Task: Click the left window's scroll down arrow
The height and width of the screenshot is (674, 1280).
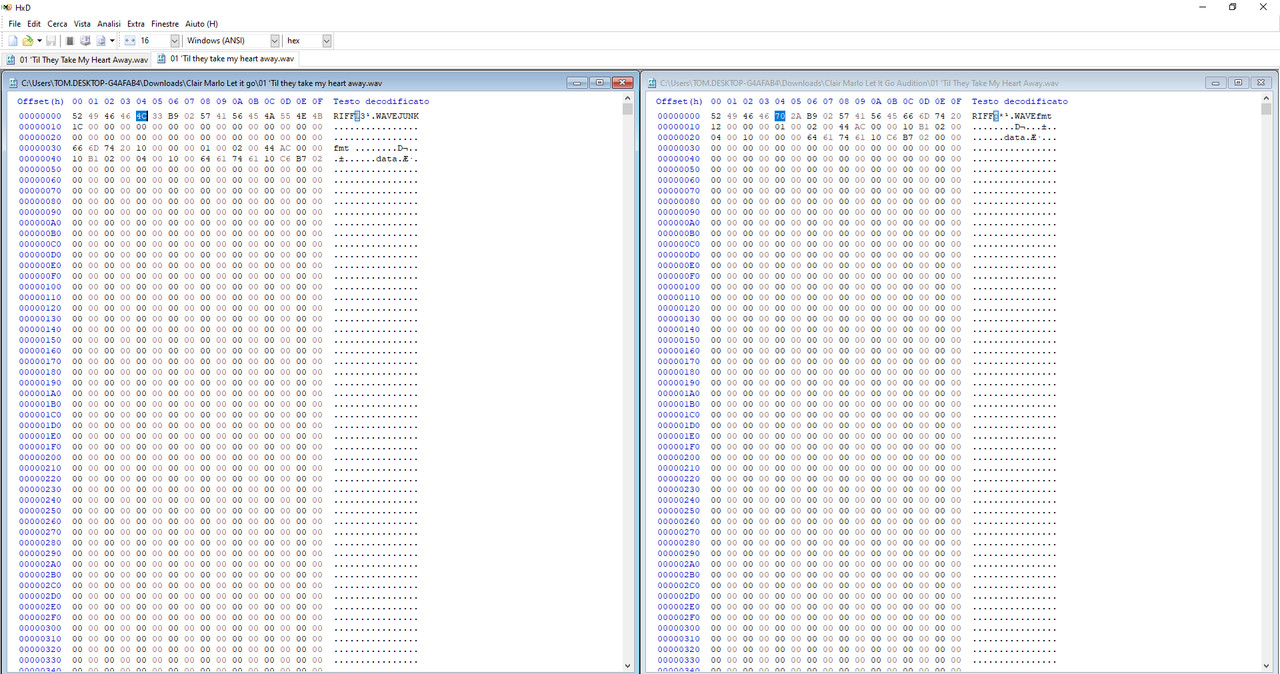Action: coord(628,665)
